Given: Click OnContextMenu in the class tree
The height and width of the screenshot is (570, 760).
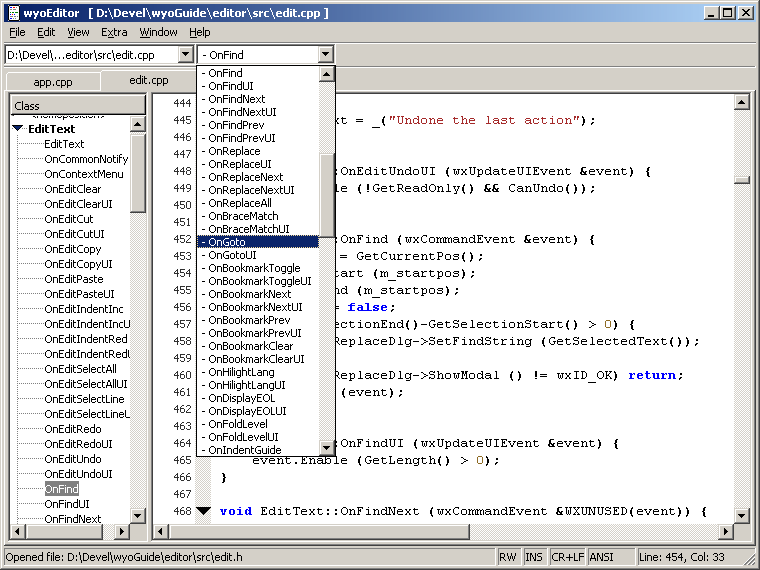Looking at the screenshot, I should coord(84,174).
